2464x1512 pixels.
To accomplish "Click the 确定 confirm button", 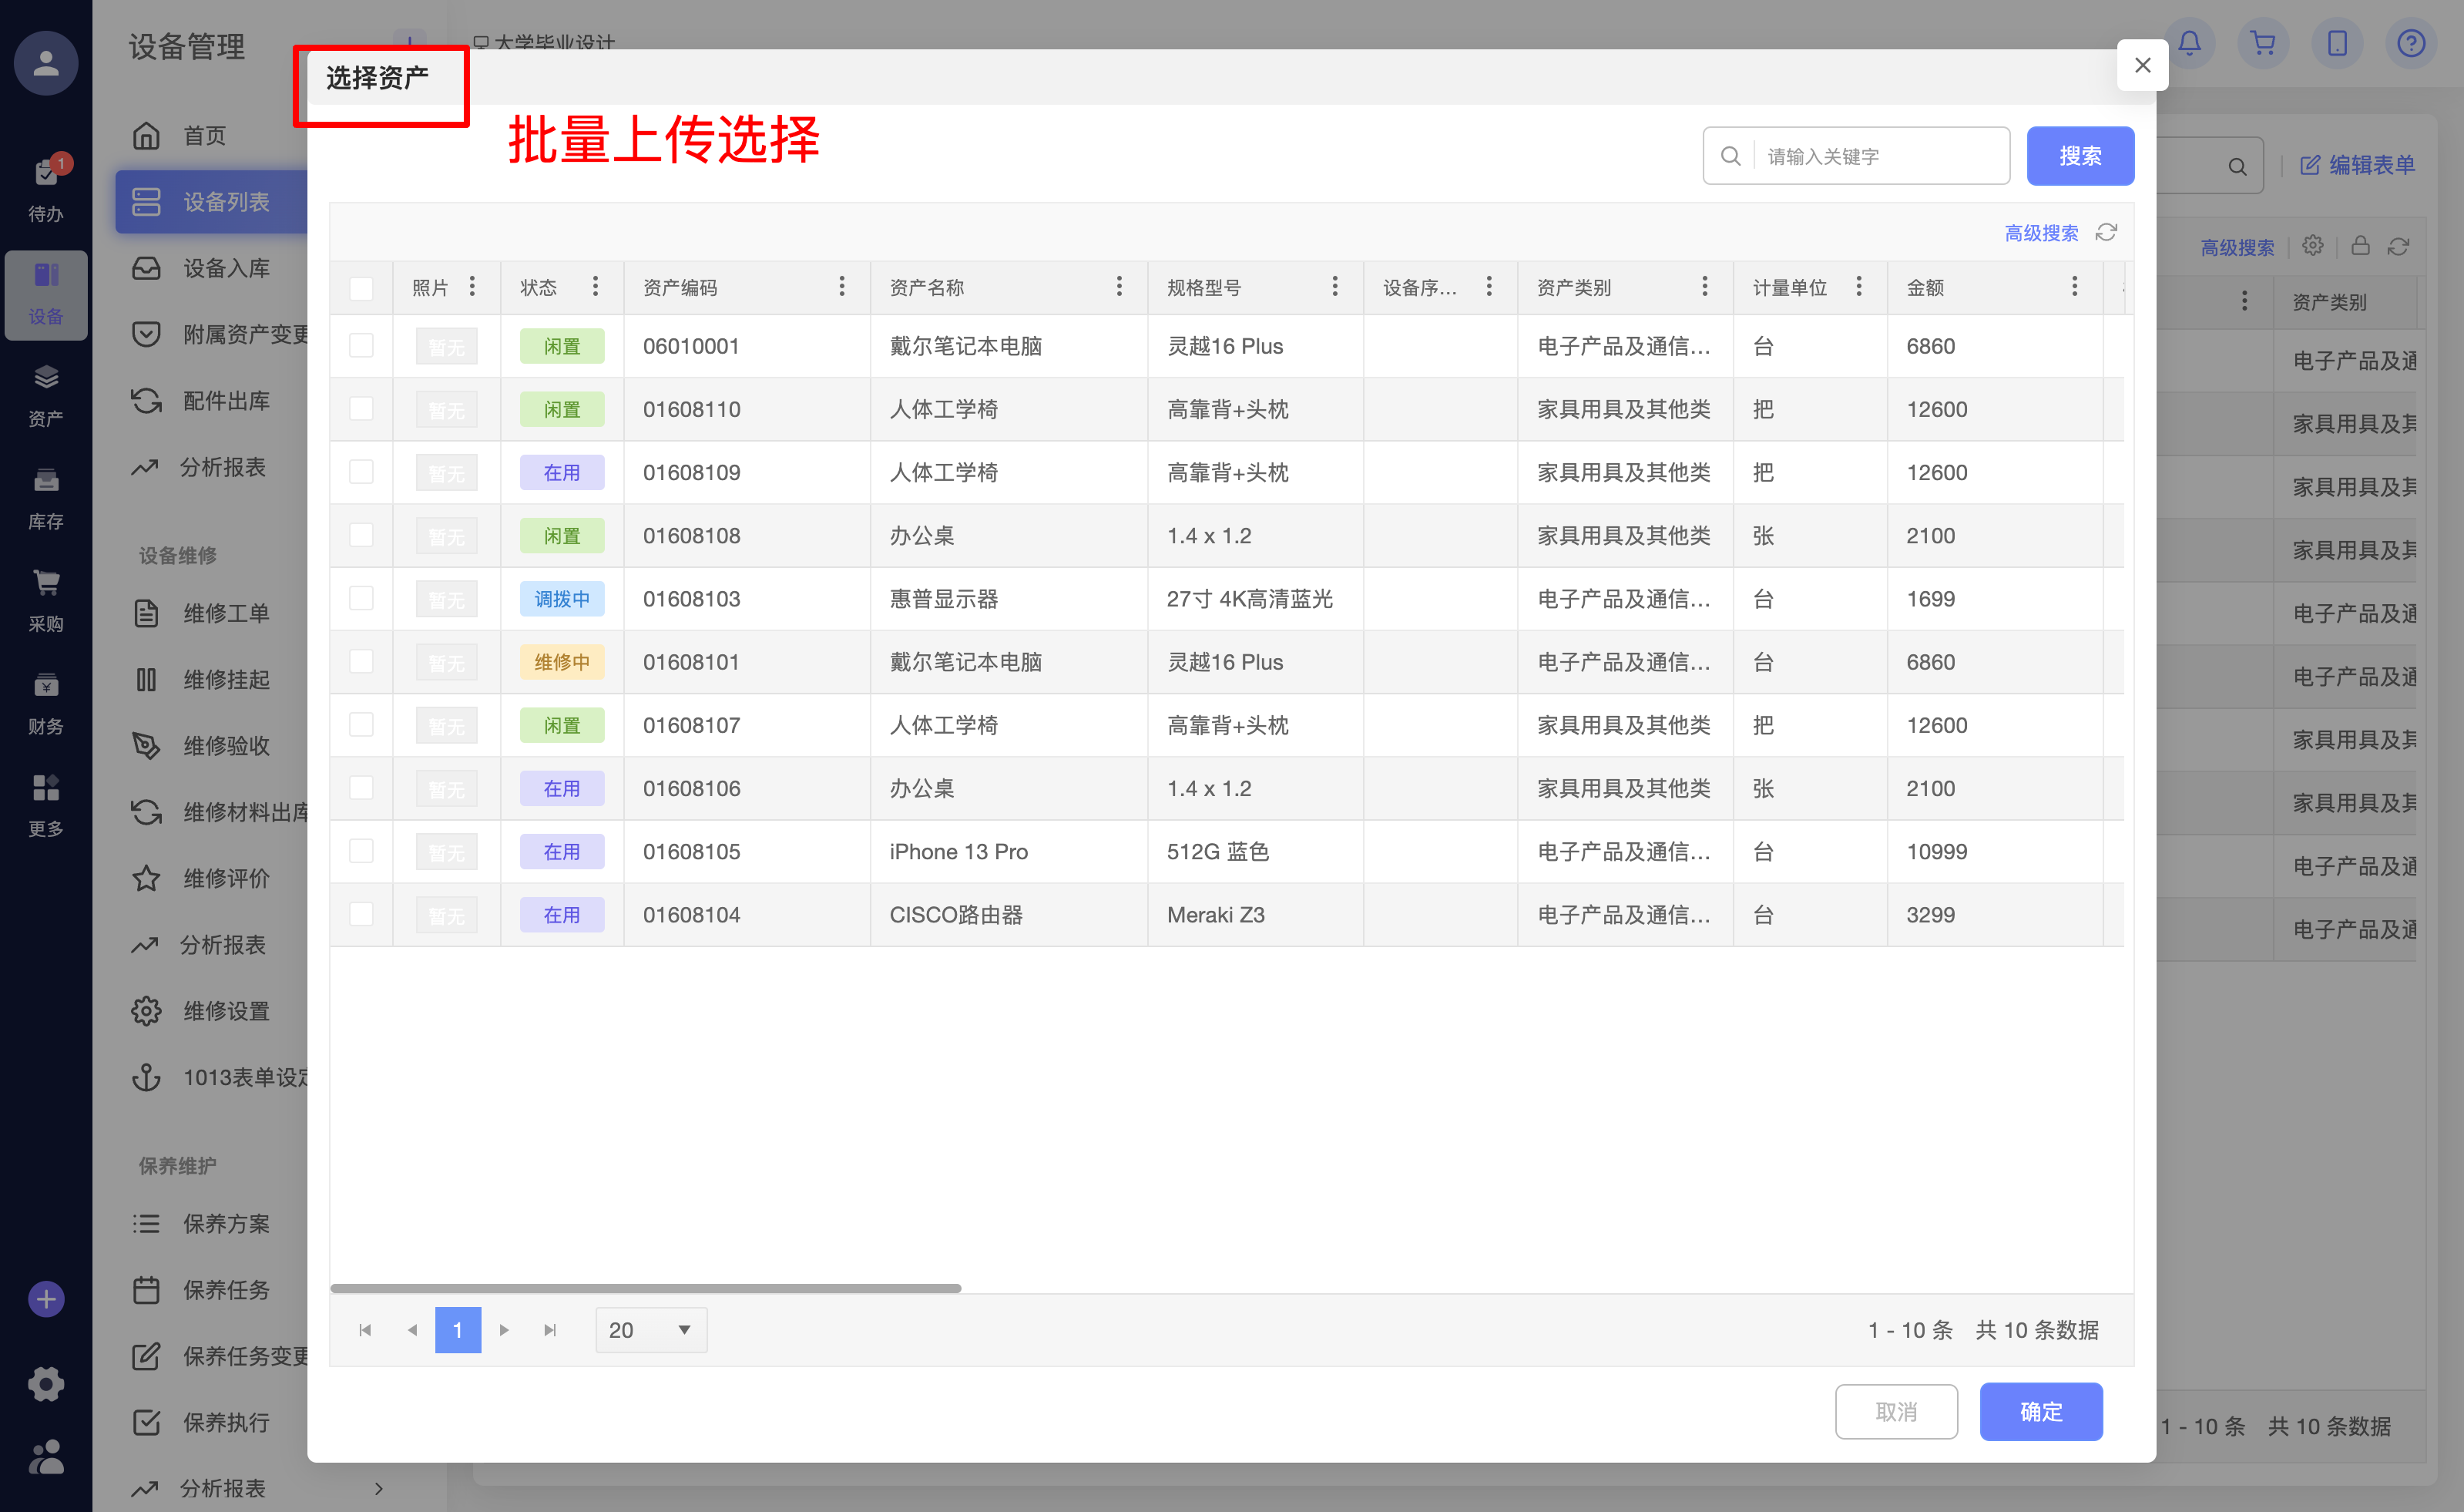I will (2040, 1411).
